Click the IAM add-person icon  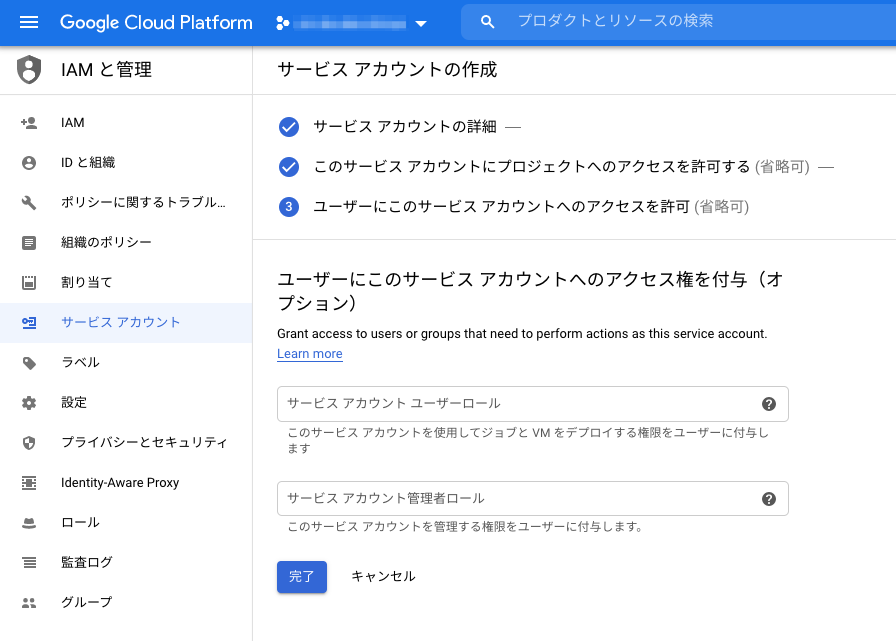pyautogui.click(x=29, y=123)
